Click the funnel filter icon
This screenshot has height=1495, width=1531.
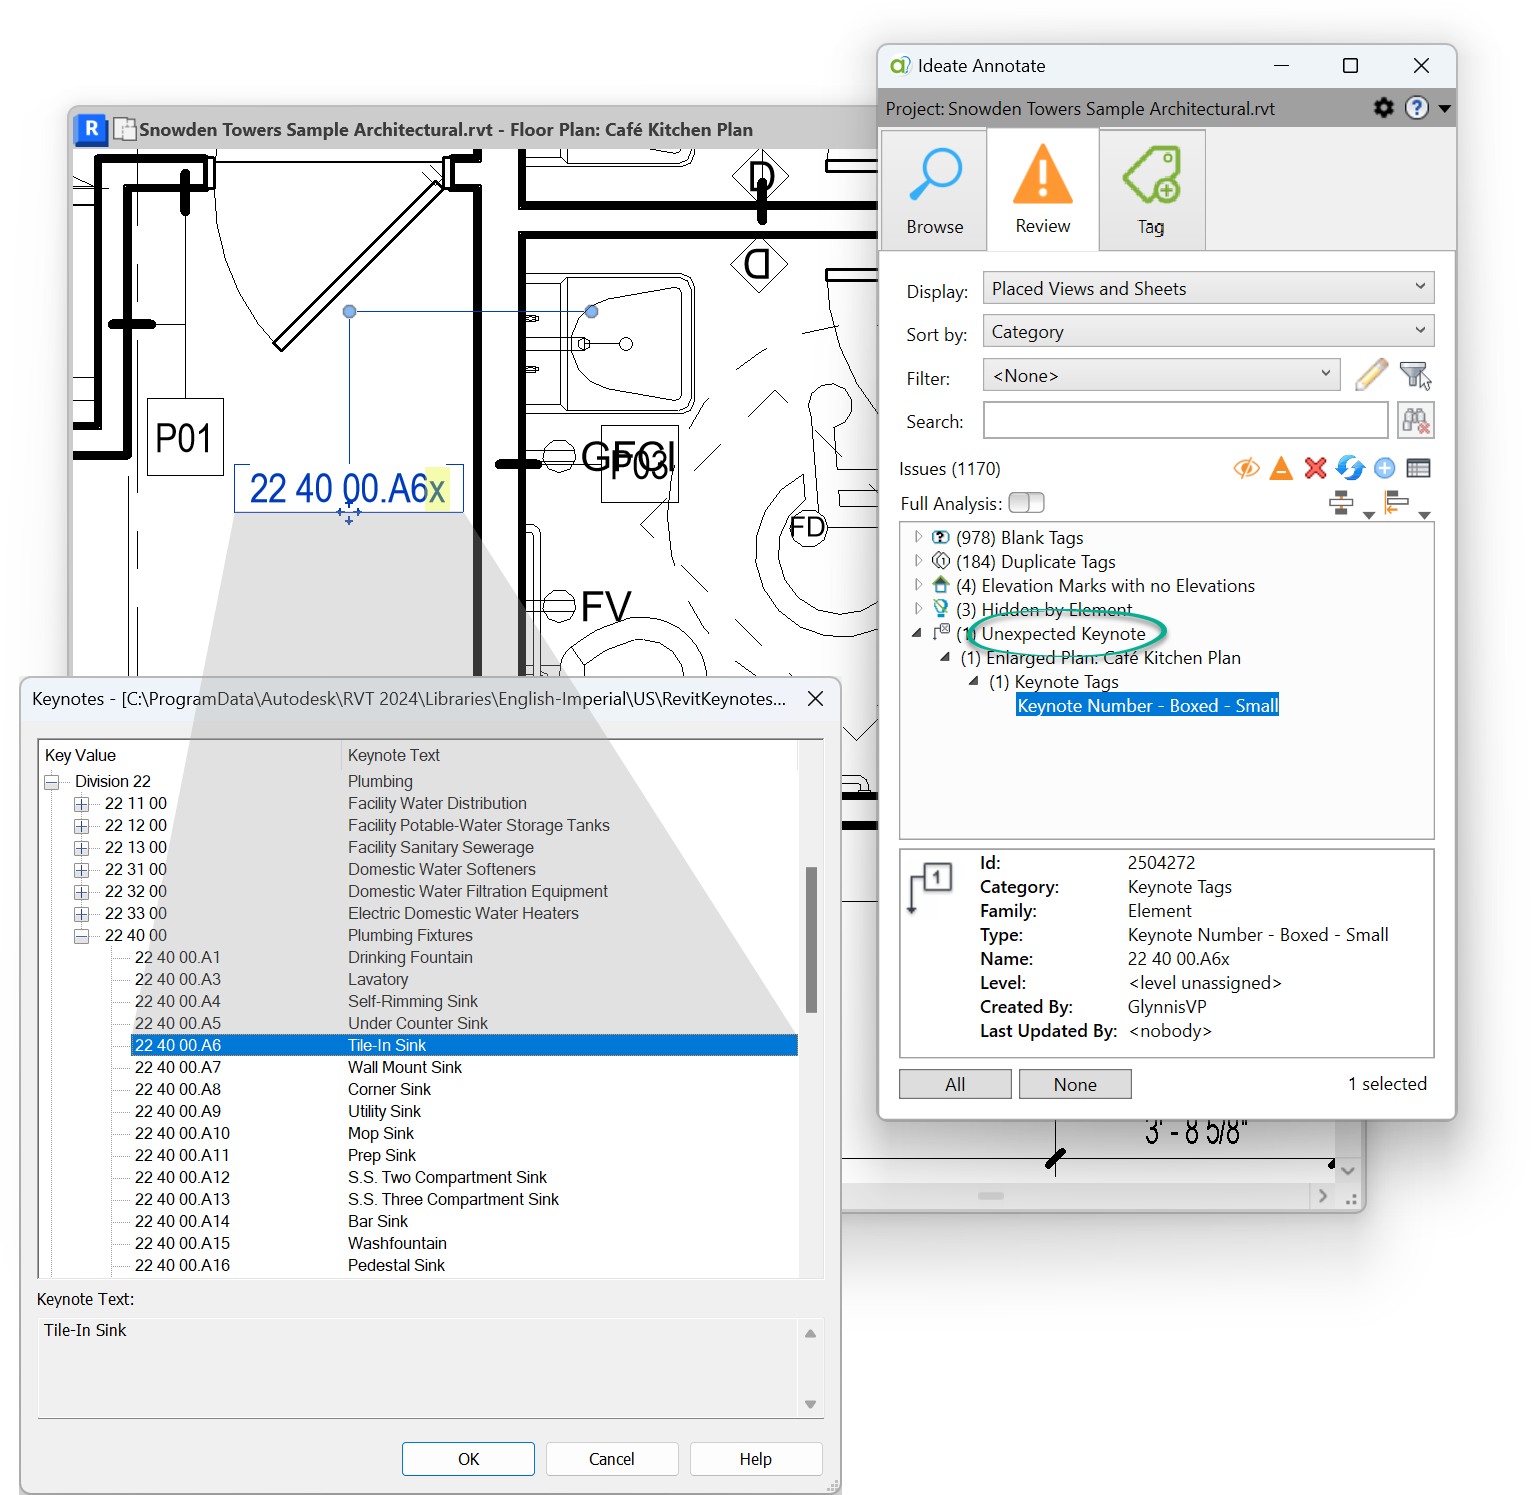pyautogui.click(x=1415, y=375)
